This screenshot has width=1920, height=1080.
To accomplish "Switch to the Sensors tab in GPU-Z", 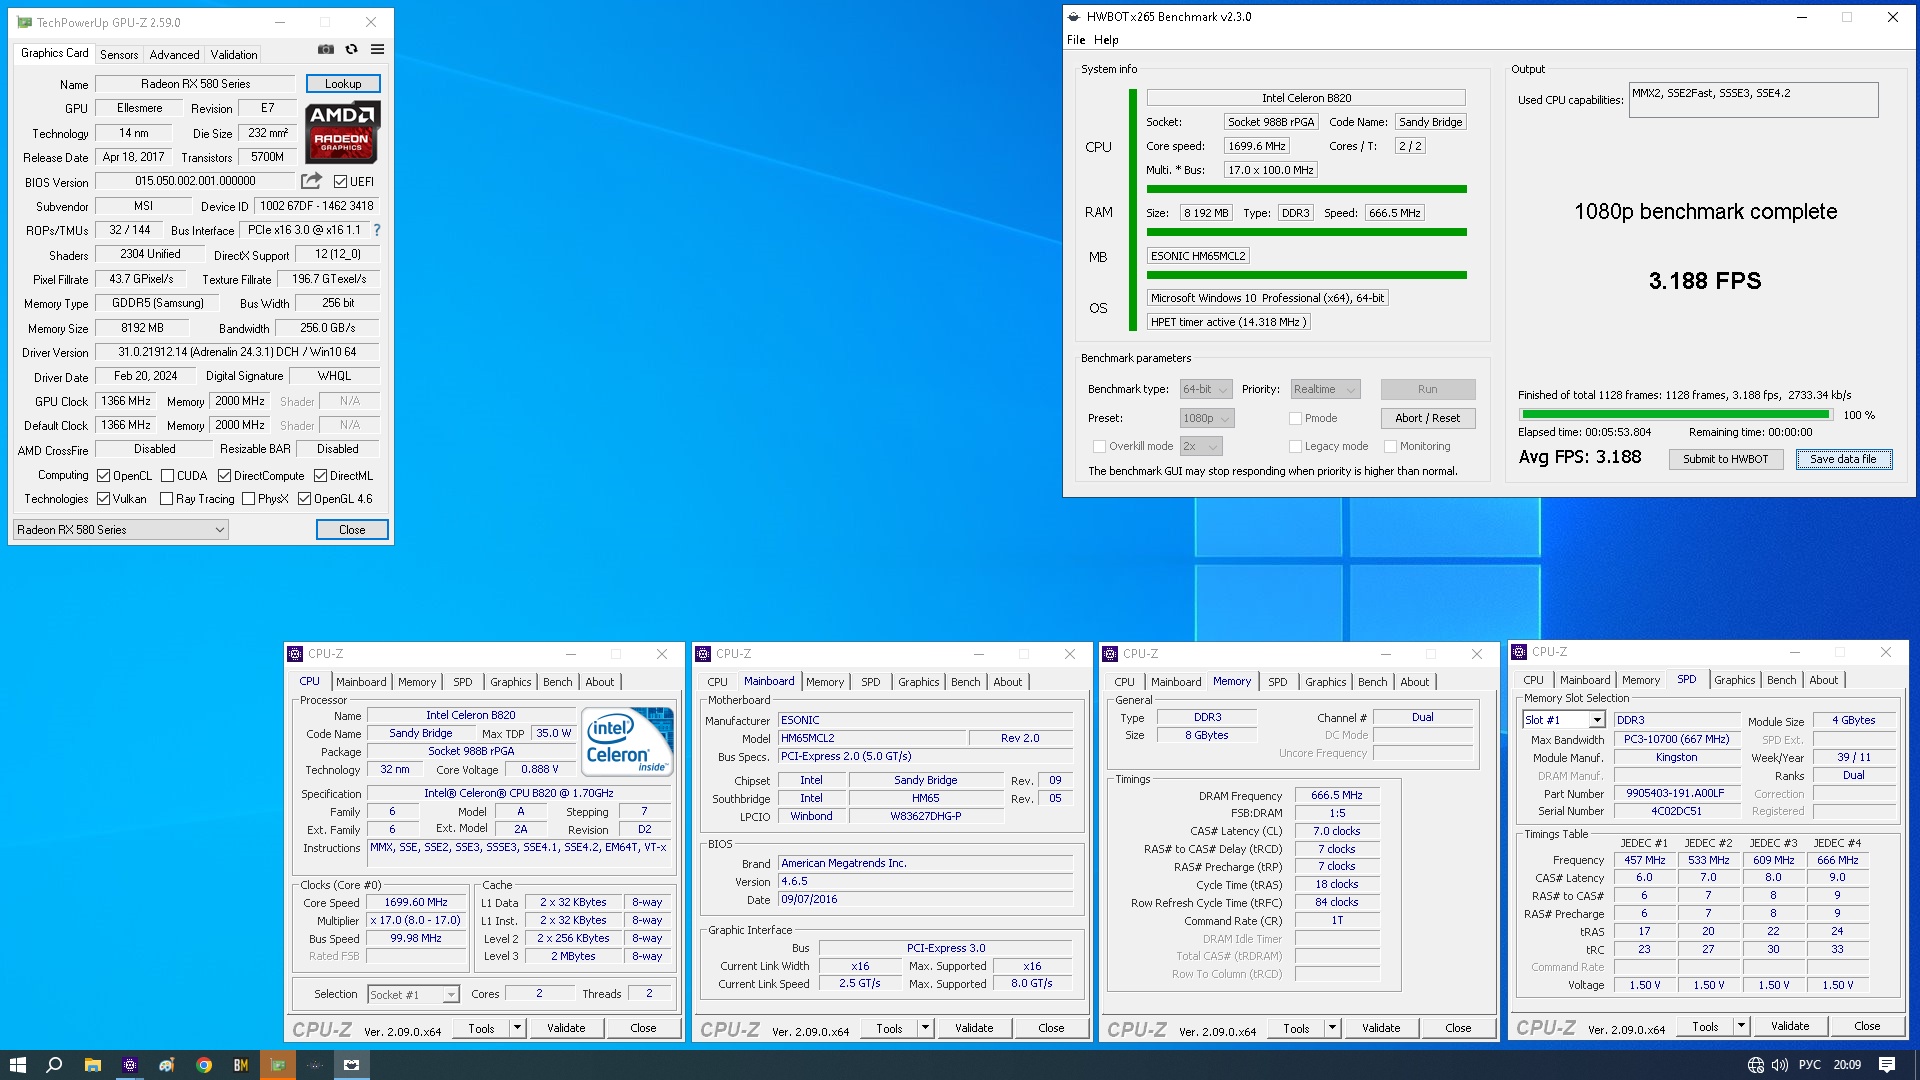I will [119, 55].
